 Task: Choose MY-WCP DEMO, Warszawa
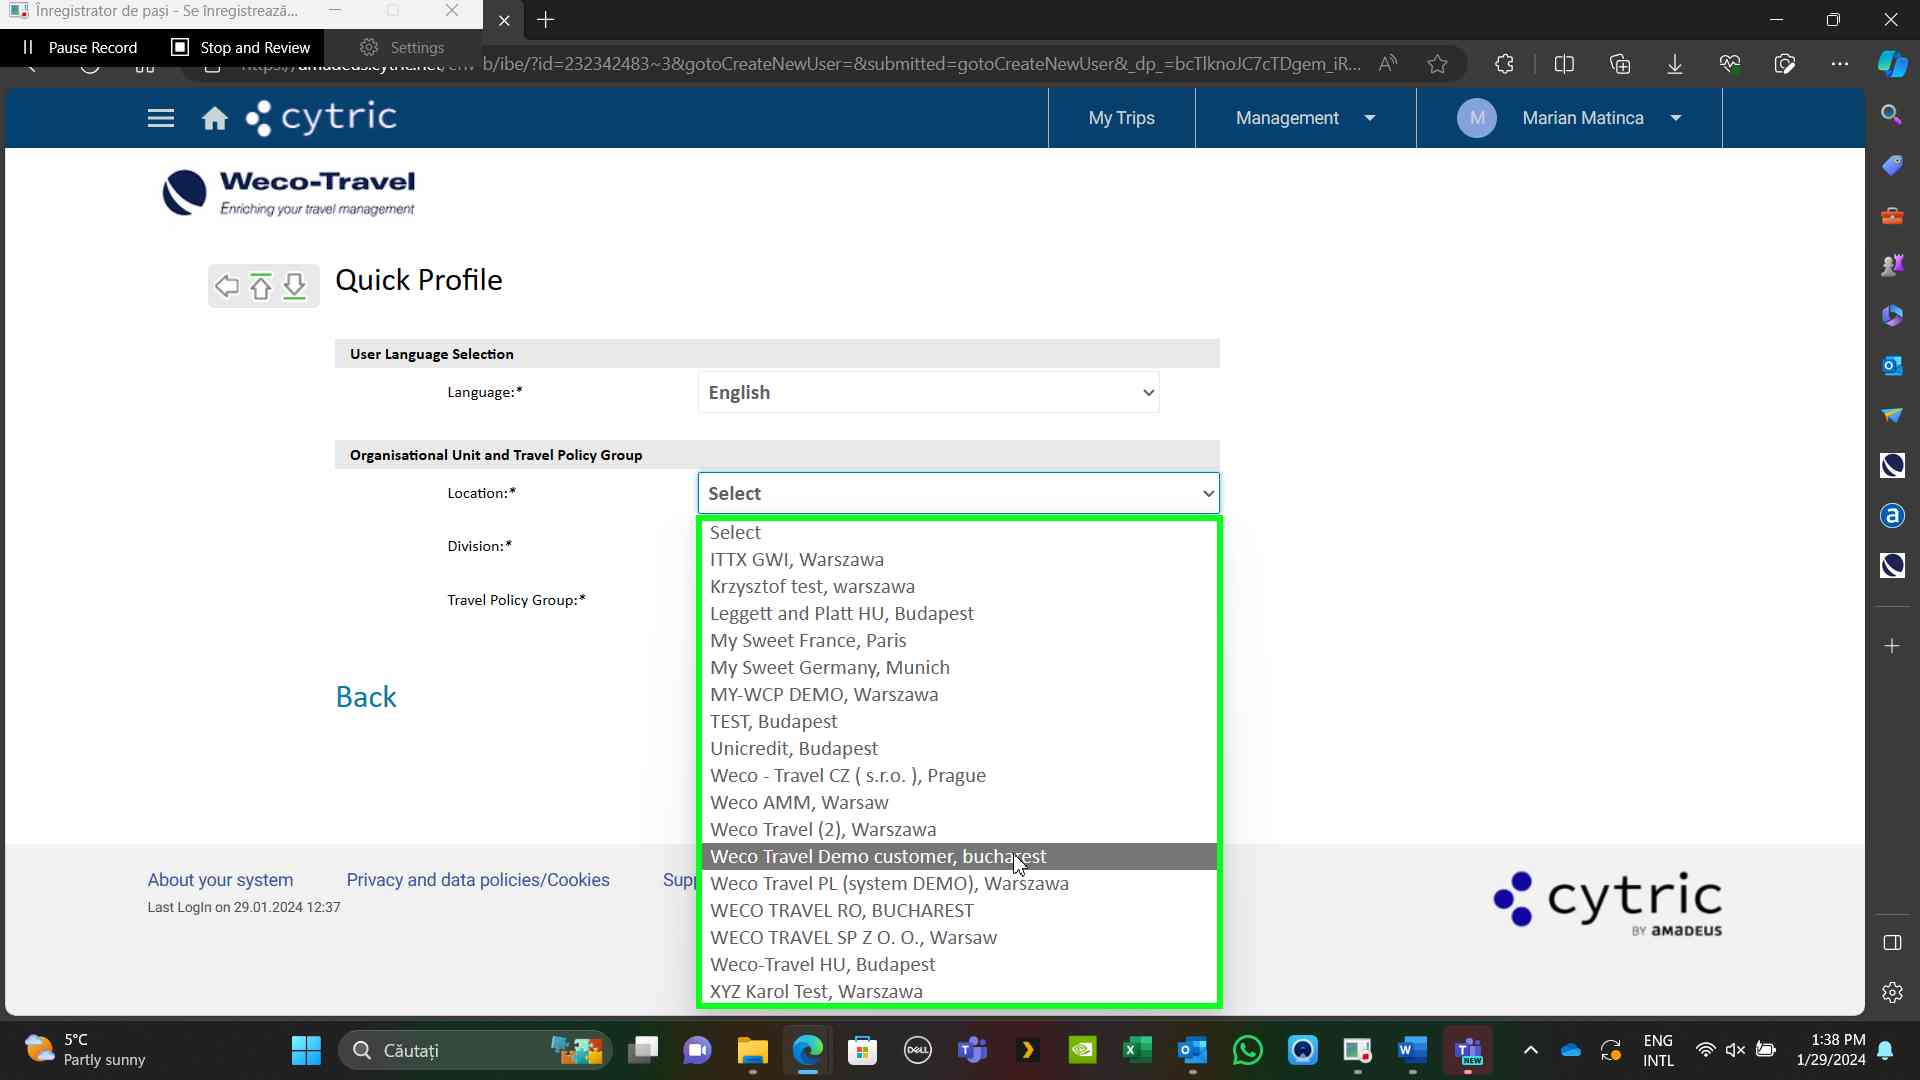coord(959,695)
